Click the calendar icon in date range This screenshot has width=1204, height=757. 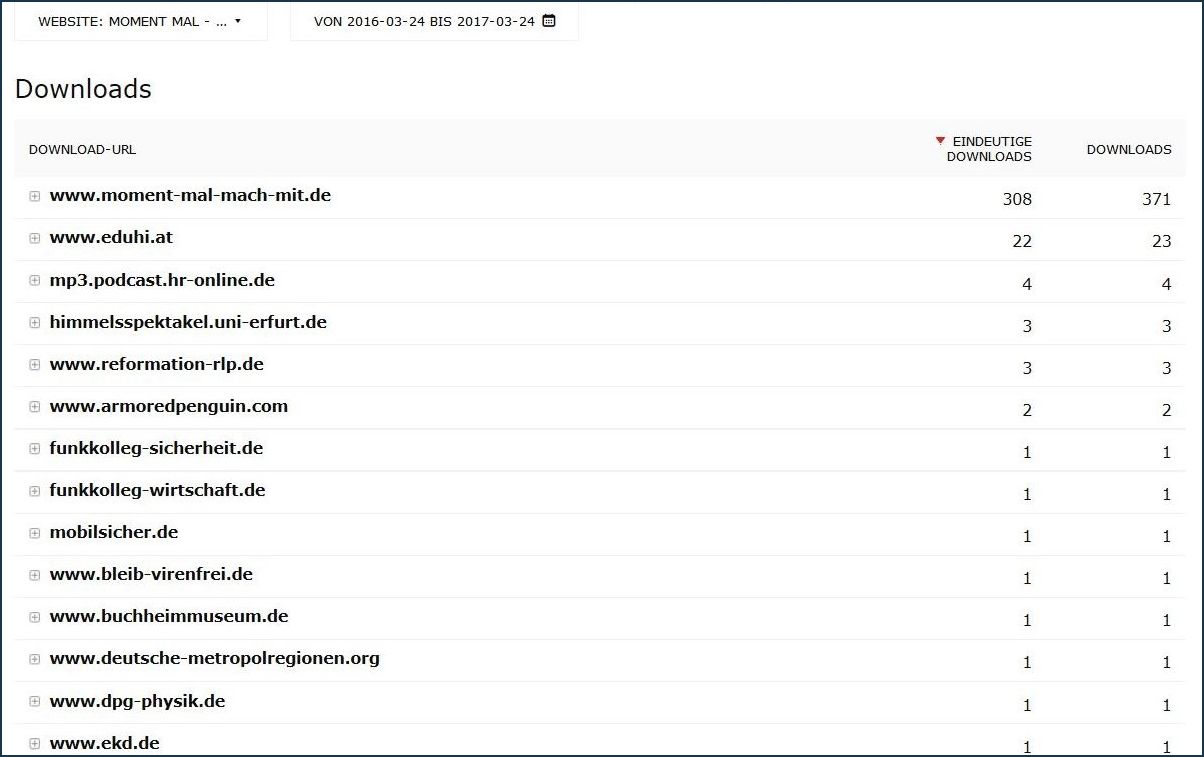(x=548, y=21)
